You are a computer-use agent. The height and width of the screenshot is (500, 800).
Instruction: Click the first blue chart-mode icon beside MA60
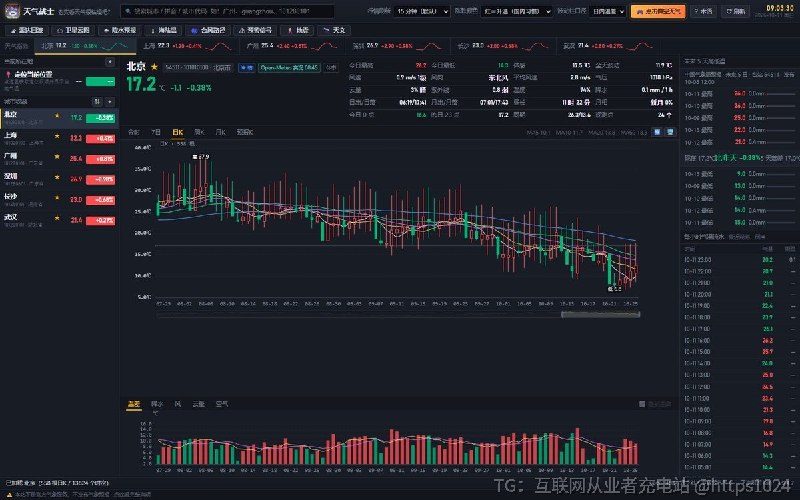(x=657, y=132)
